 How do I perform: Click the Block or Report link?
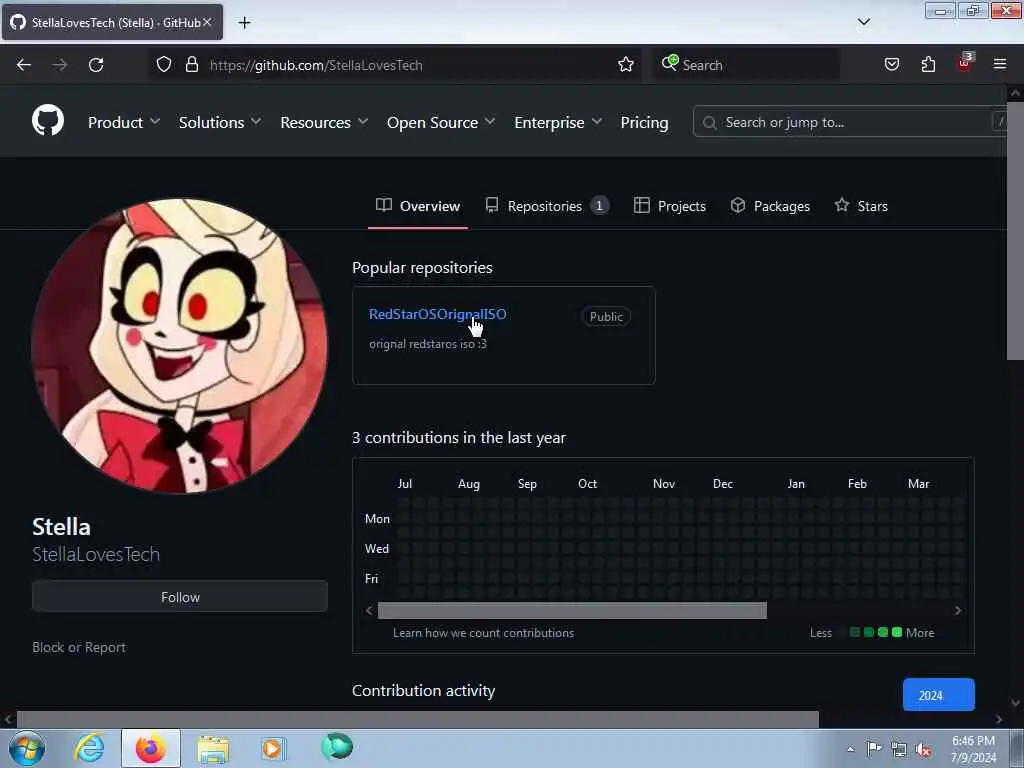(x=79, y=647)
